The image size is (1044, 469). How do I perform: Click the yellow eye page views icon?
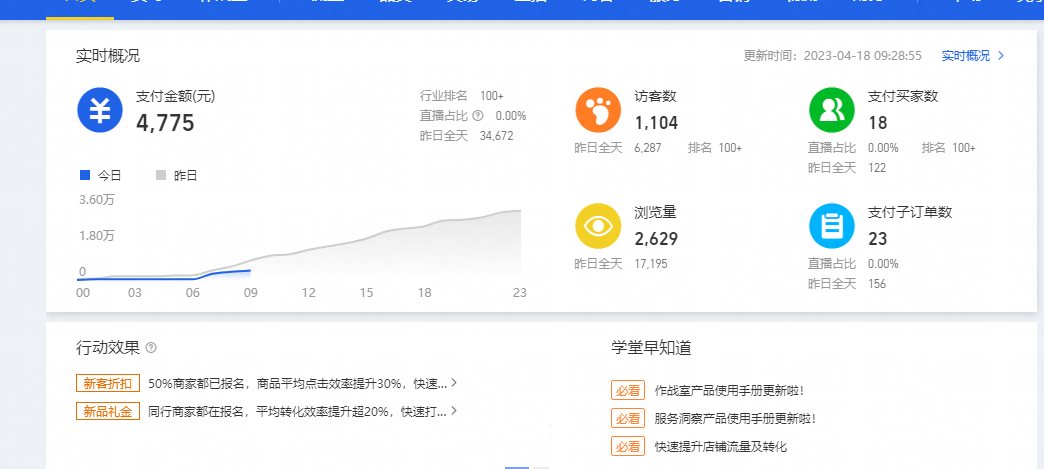pyautogui.click(x=599, y=226)
